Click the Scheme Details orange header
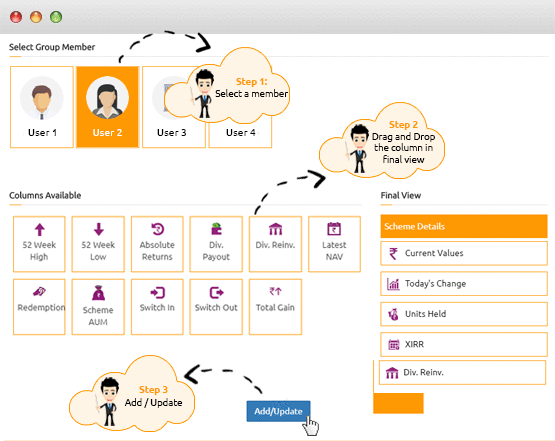The image size is (555, 441). pyautogui.click(x=464, y=226)
